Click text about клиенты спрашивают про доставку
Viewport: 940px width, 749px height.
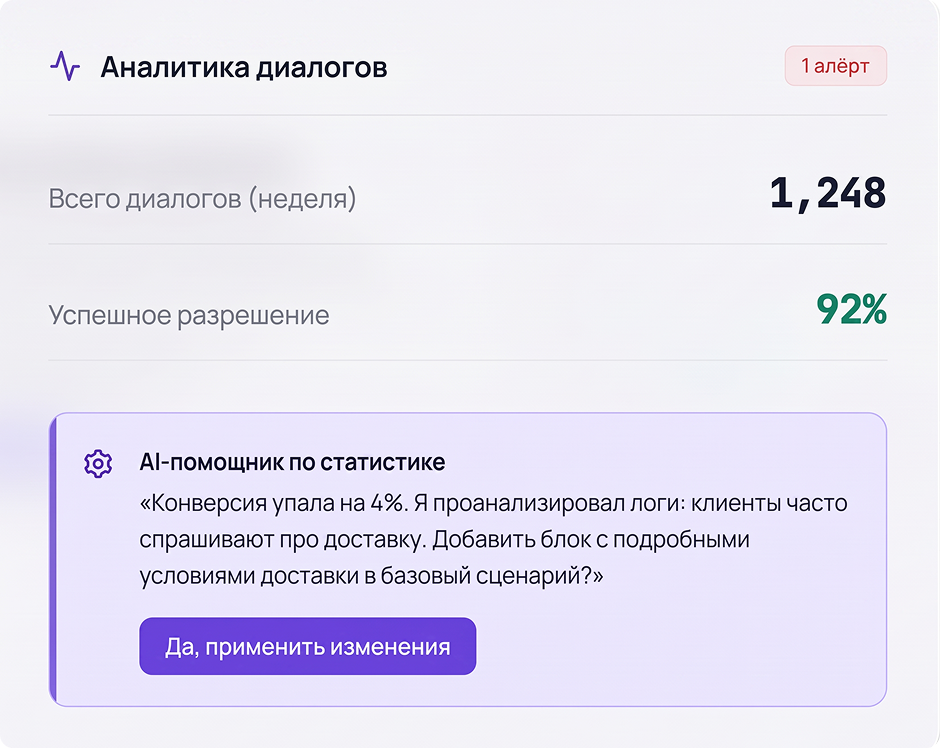click(493, 521)
